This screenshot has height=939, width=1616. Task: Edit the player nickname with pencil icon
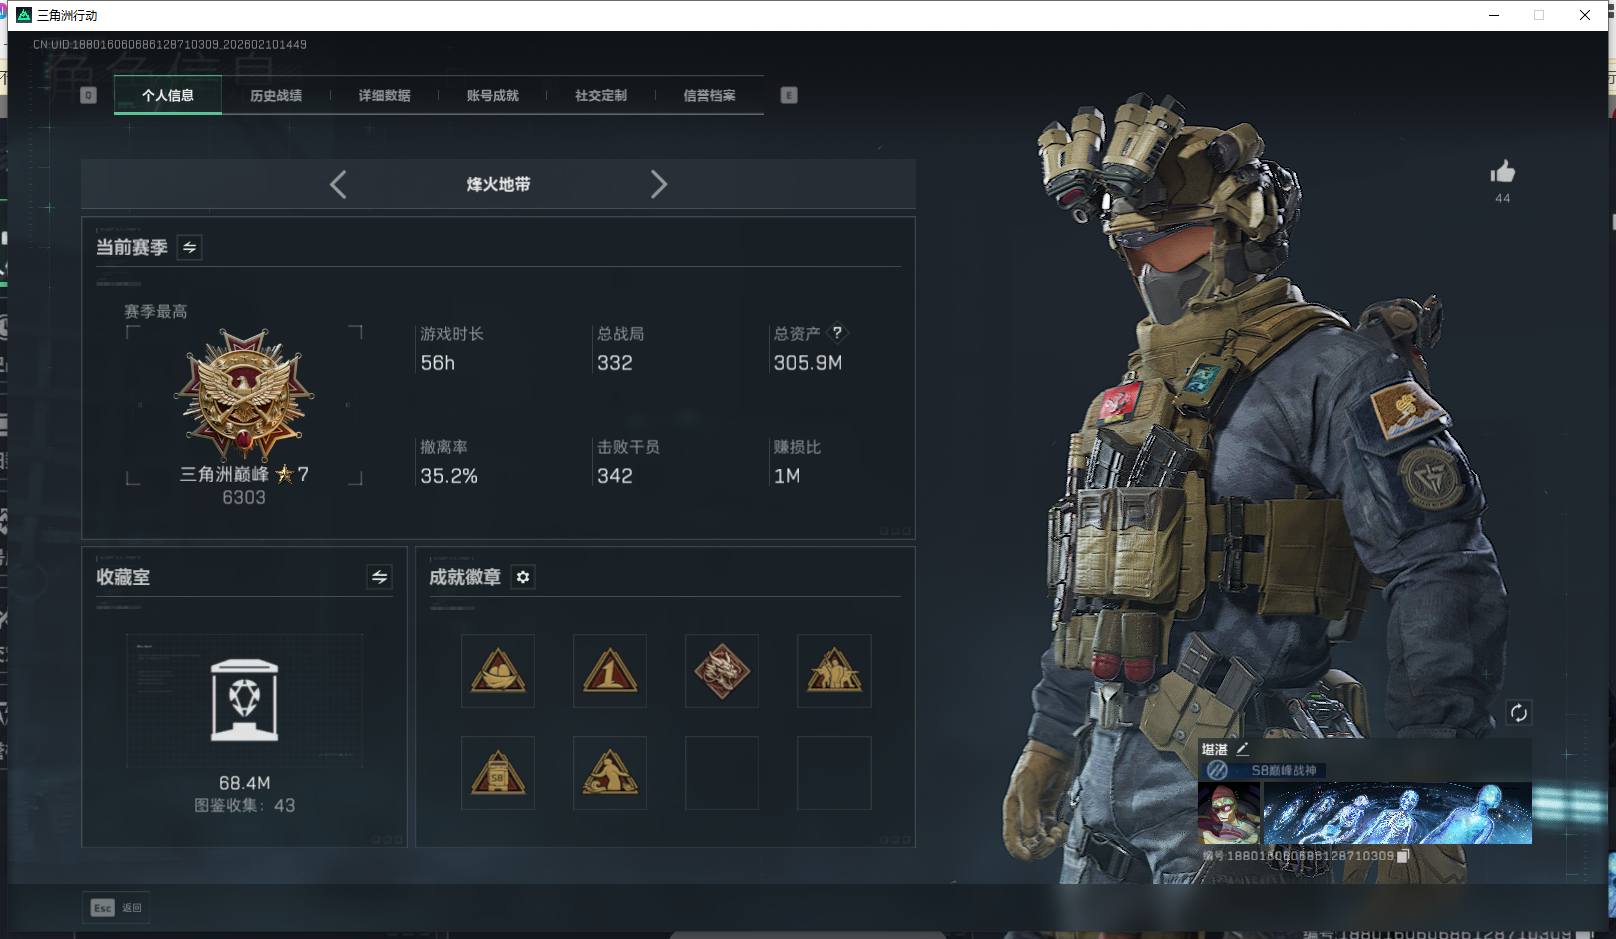click(1243, 748)
